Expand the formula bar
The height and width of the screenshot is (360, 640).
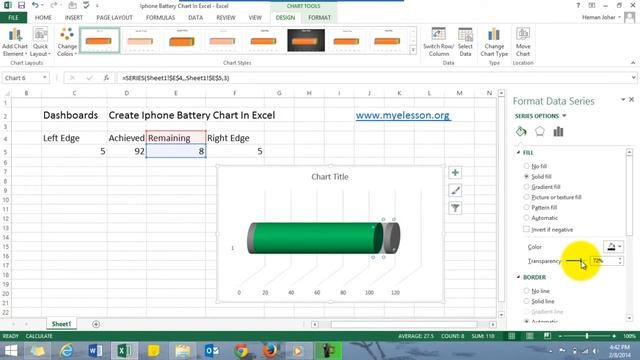(x=633, y=78)
